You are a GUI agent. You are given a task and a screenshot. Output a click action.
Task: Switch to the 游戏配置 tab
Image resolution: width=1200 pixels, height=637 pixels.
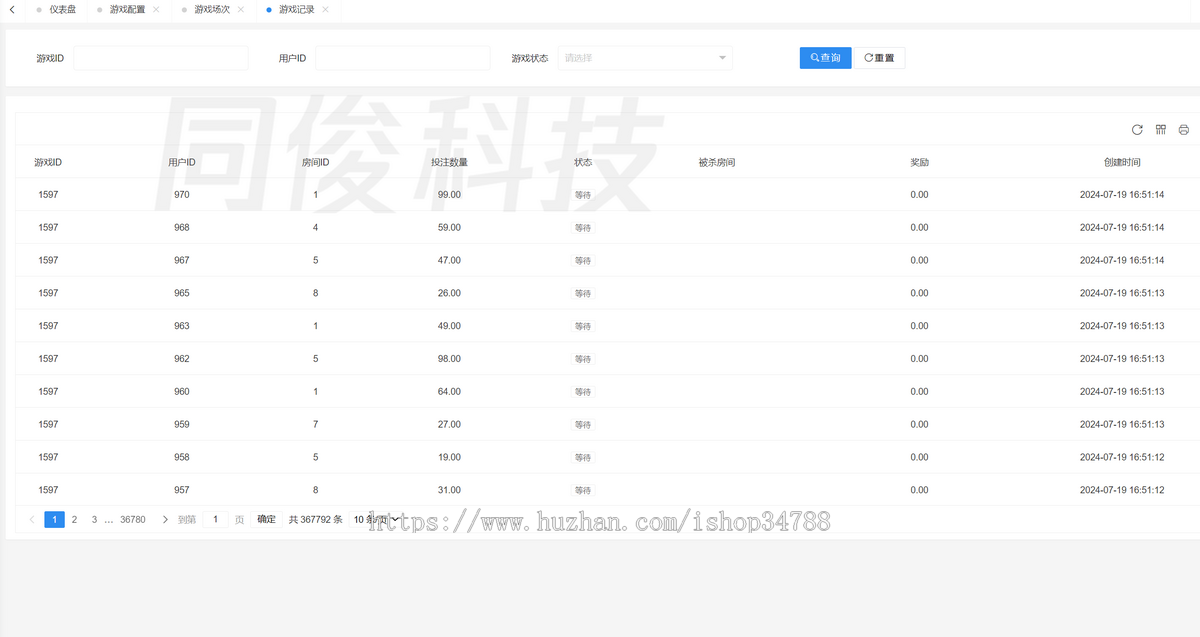(x=127, y=9)
